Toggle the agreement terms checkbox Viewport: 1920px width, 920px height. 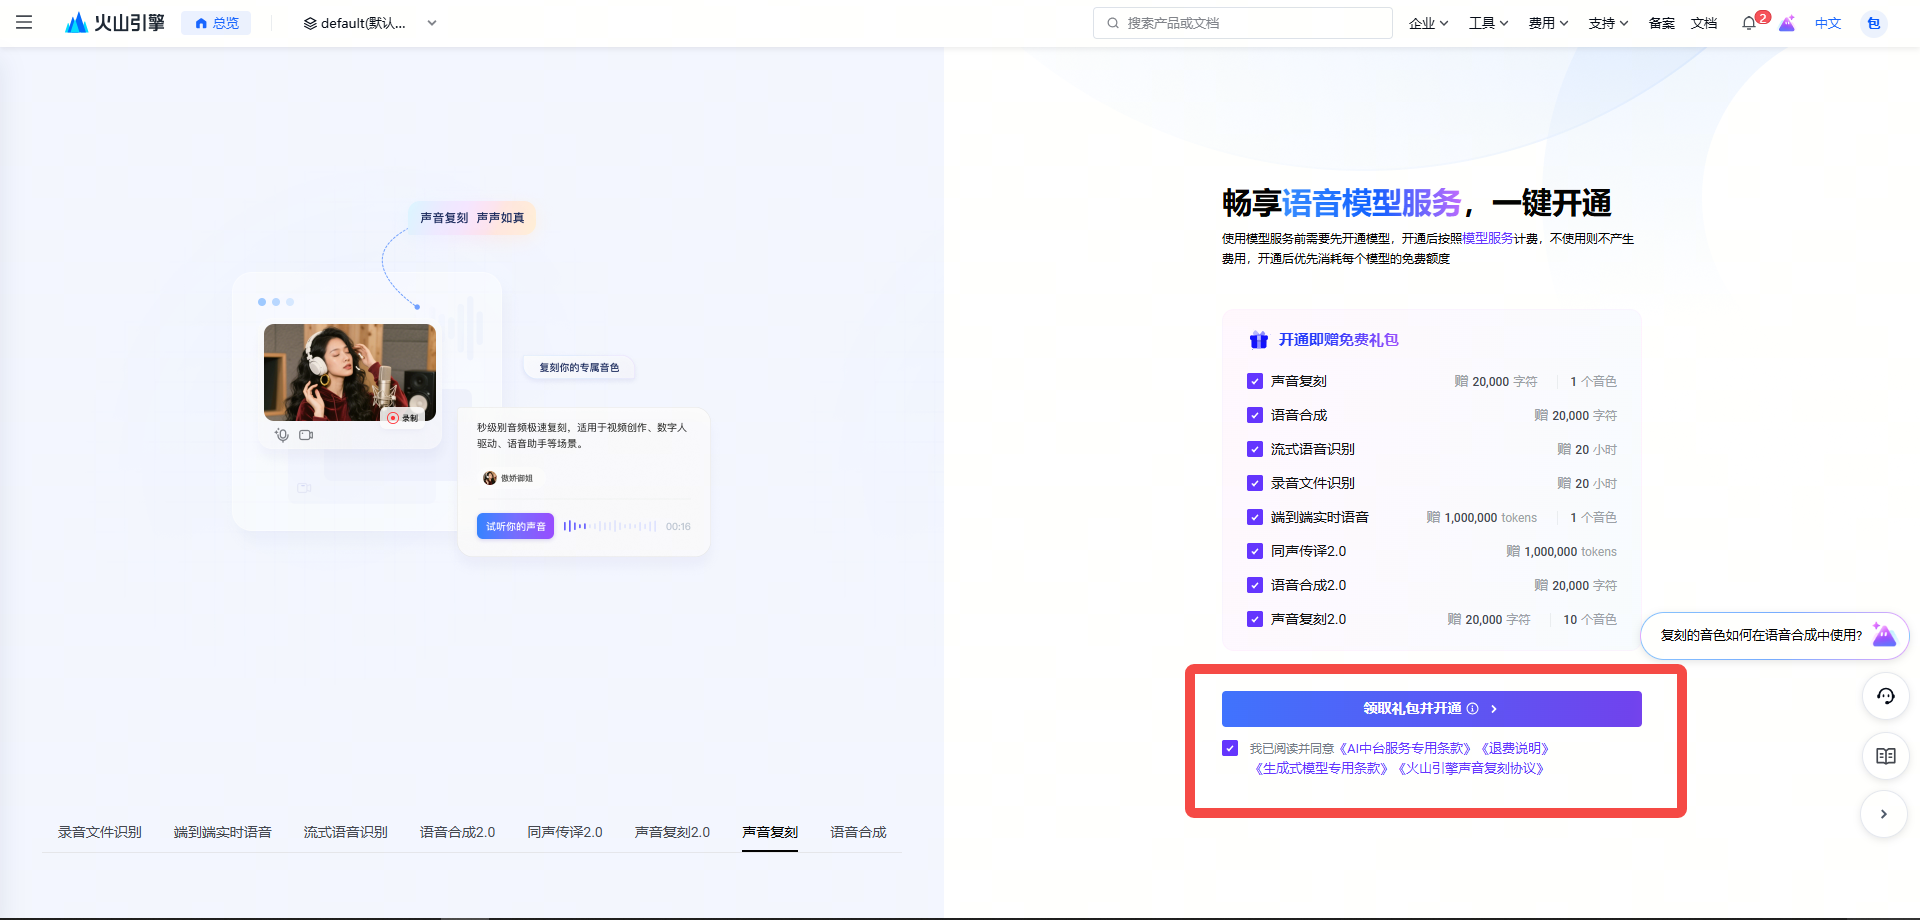tap(1230, 748)
